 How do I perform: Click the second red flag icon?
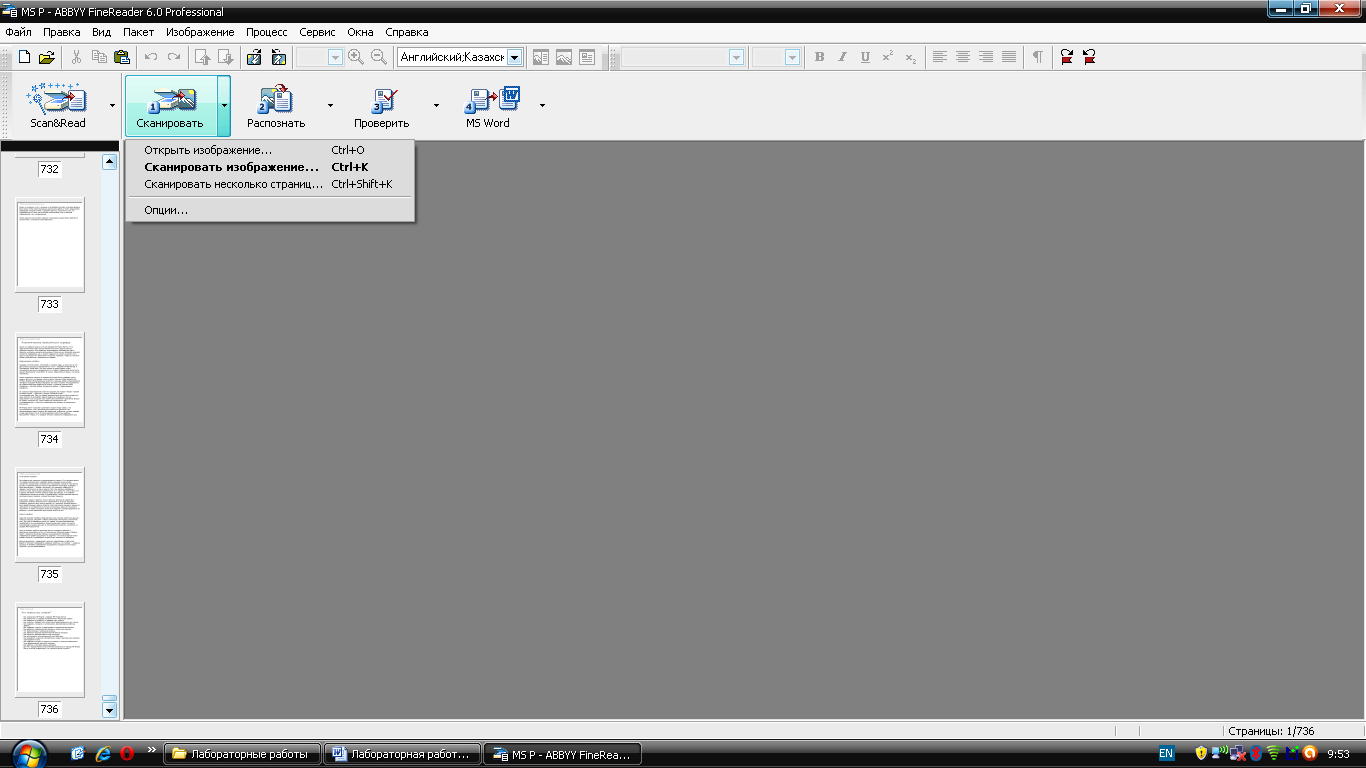click(x=1089, y=57)
